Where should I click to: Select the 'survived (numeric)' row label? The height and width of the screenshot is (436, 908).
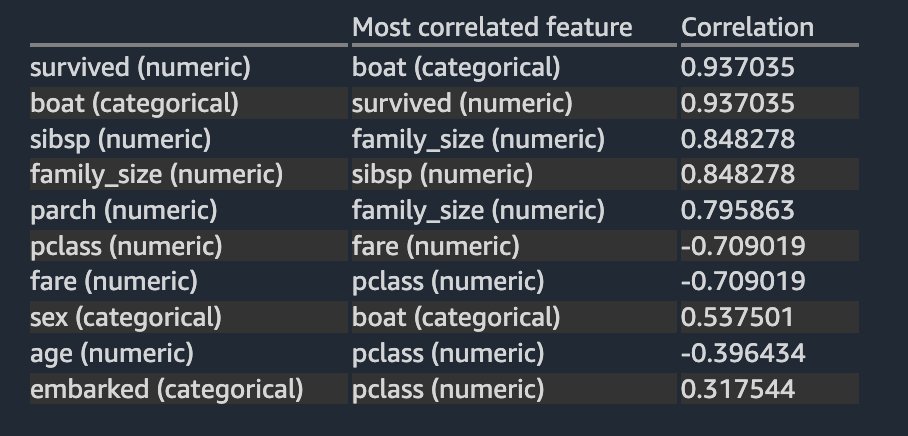pyautogui.click(x=140, y=67)
